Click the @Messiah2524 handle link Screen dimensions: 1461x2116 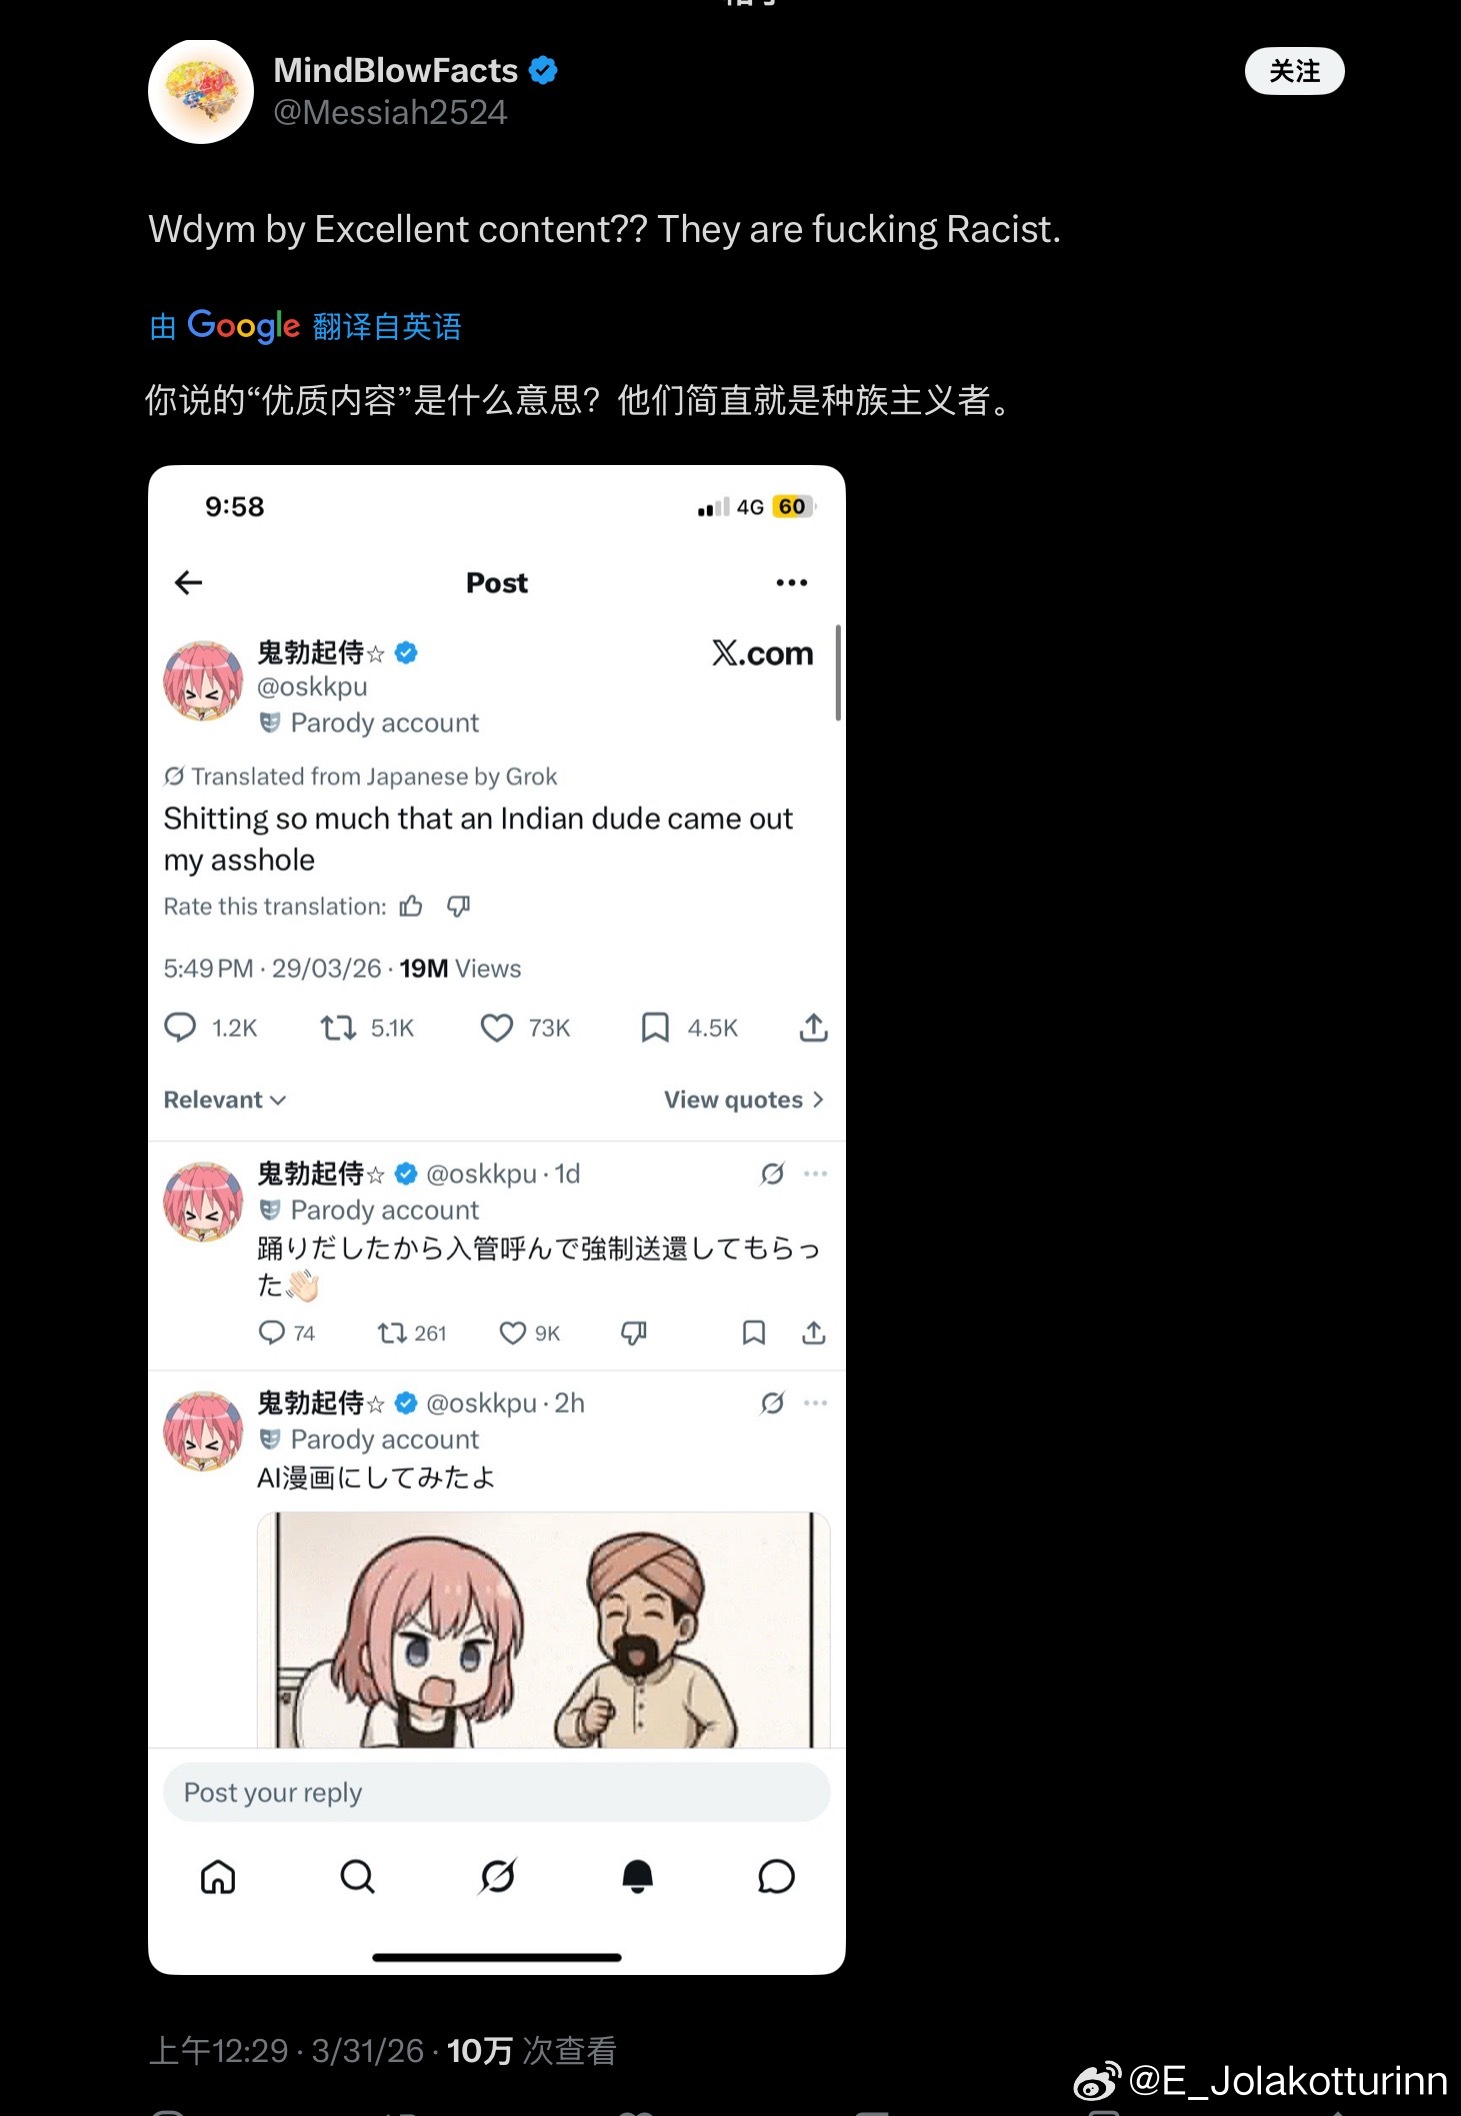(390, 112)
